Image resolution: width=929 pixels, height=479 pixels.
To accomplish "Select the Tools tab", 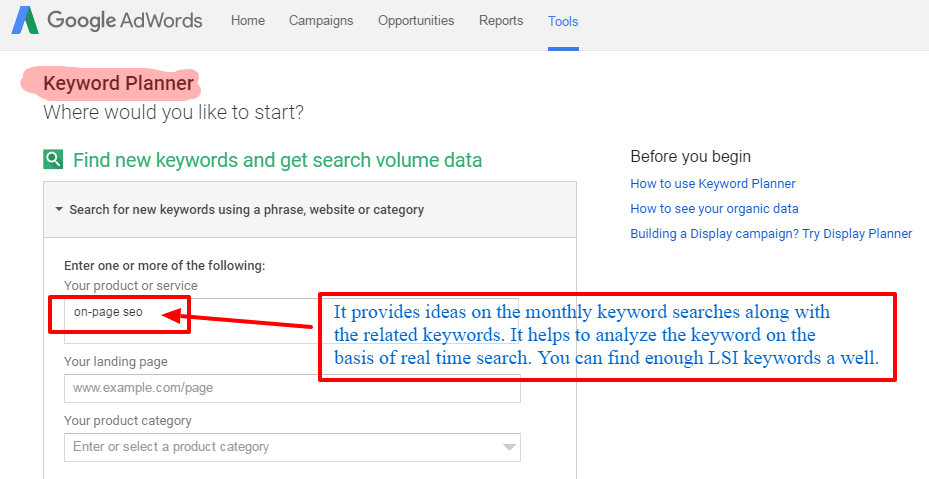I will point(563,21).
